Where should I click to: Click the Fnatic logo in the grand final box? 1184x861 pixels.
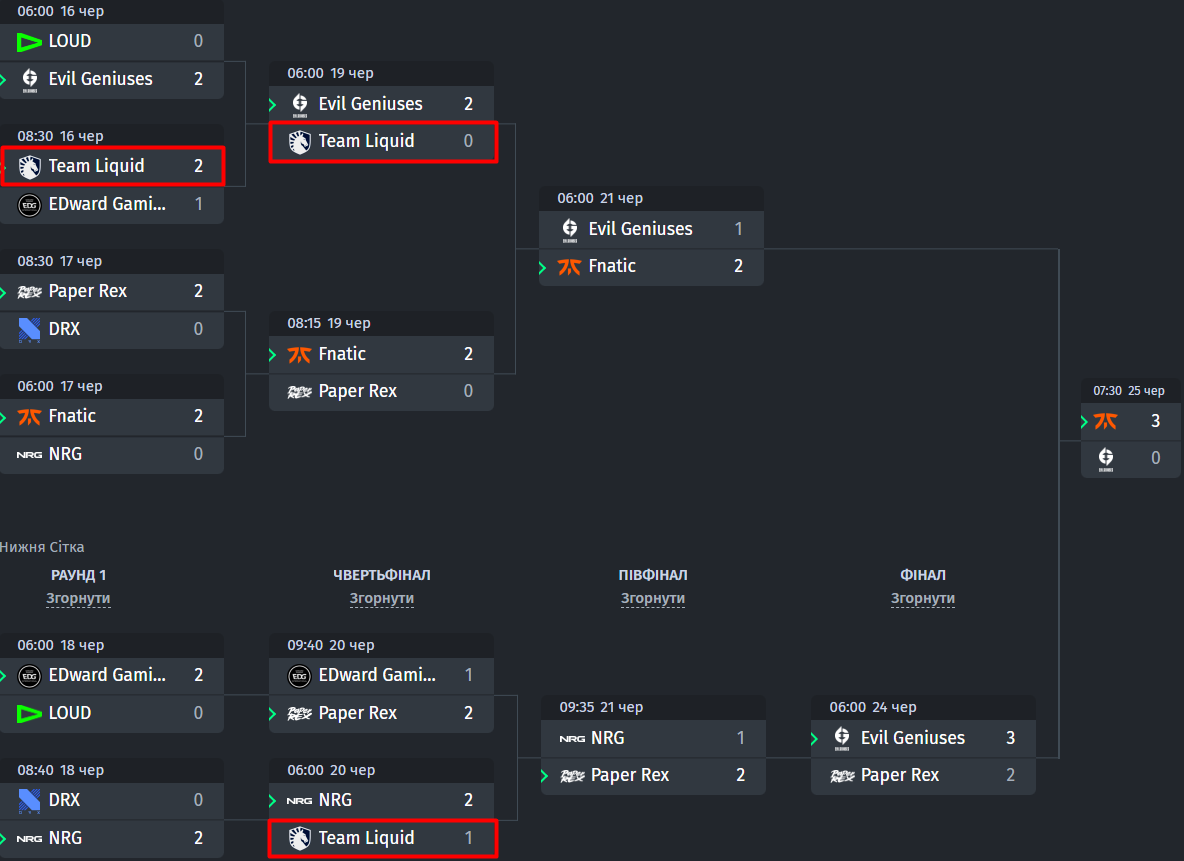tap(1105, 421)
